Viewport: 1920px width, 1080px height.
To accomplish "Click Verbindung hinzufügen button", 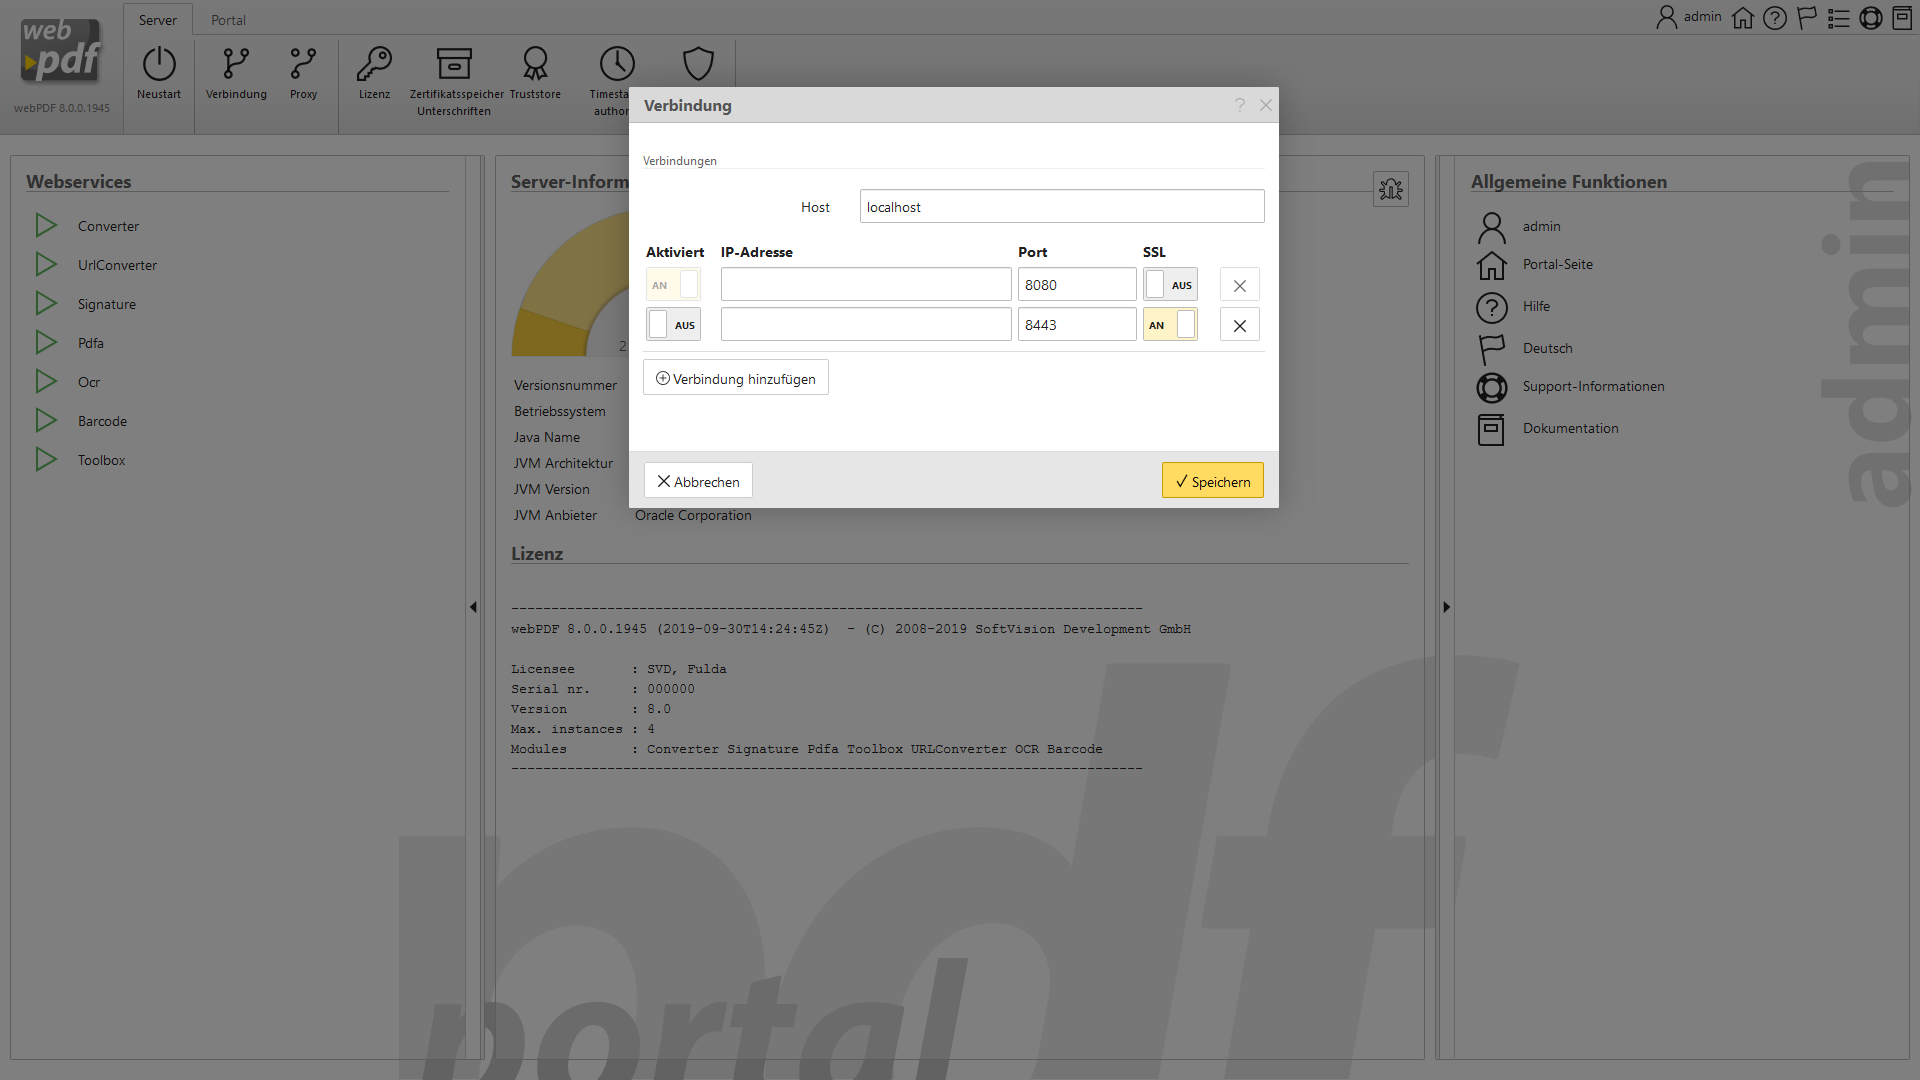I will 736,378.
